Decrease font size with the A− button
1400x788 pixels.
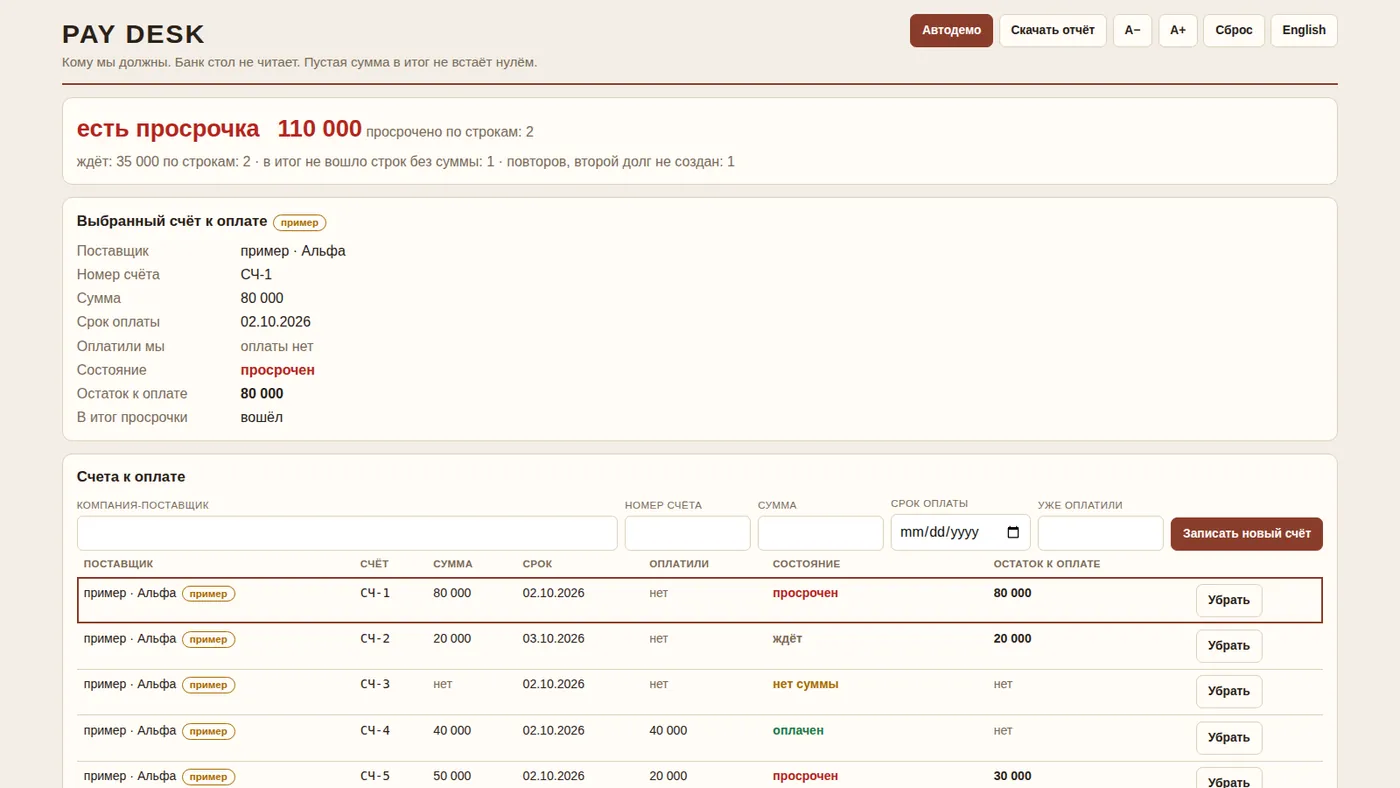[1132, 30]
